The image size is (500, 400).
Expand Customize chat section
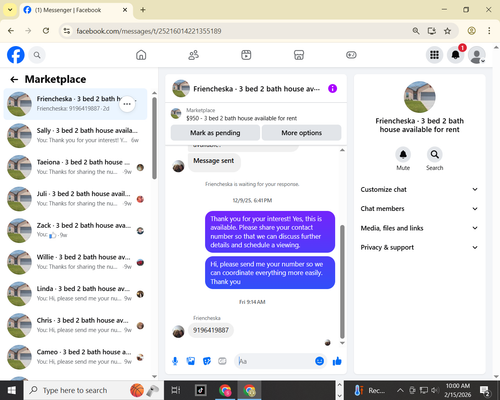tap(419, 189)
